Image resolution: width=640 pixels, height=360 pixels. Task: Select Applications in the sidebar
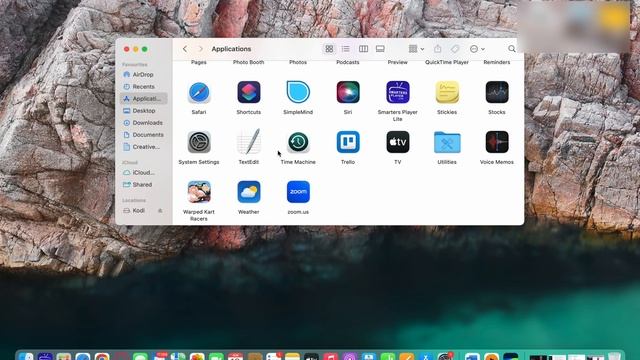tap(143, 98)
